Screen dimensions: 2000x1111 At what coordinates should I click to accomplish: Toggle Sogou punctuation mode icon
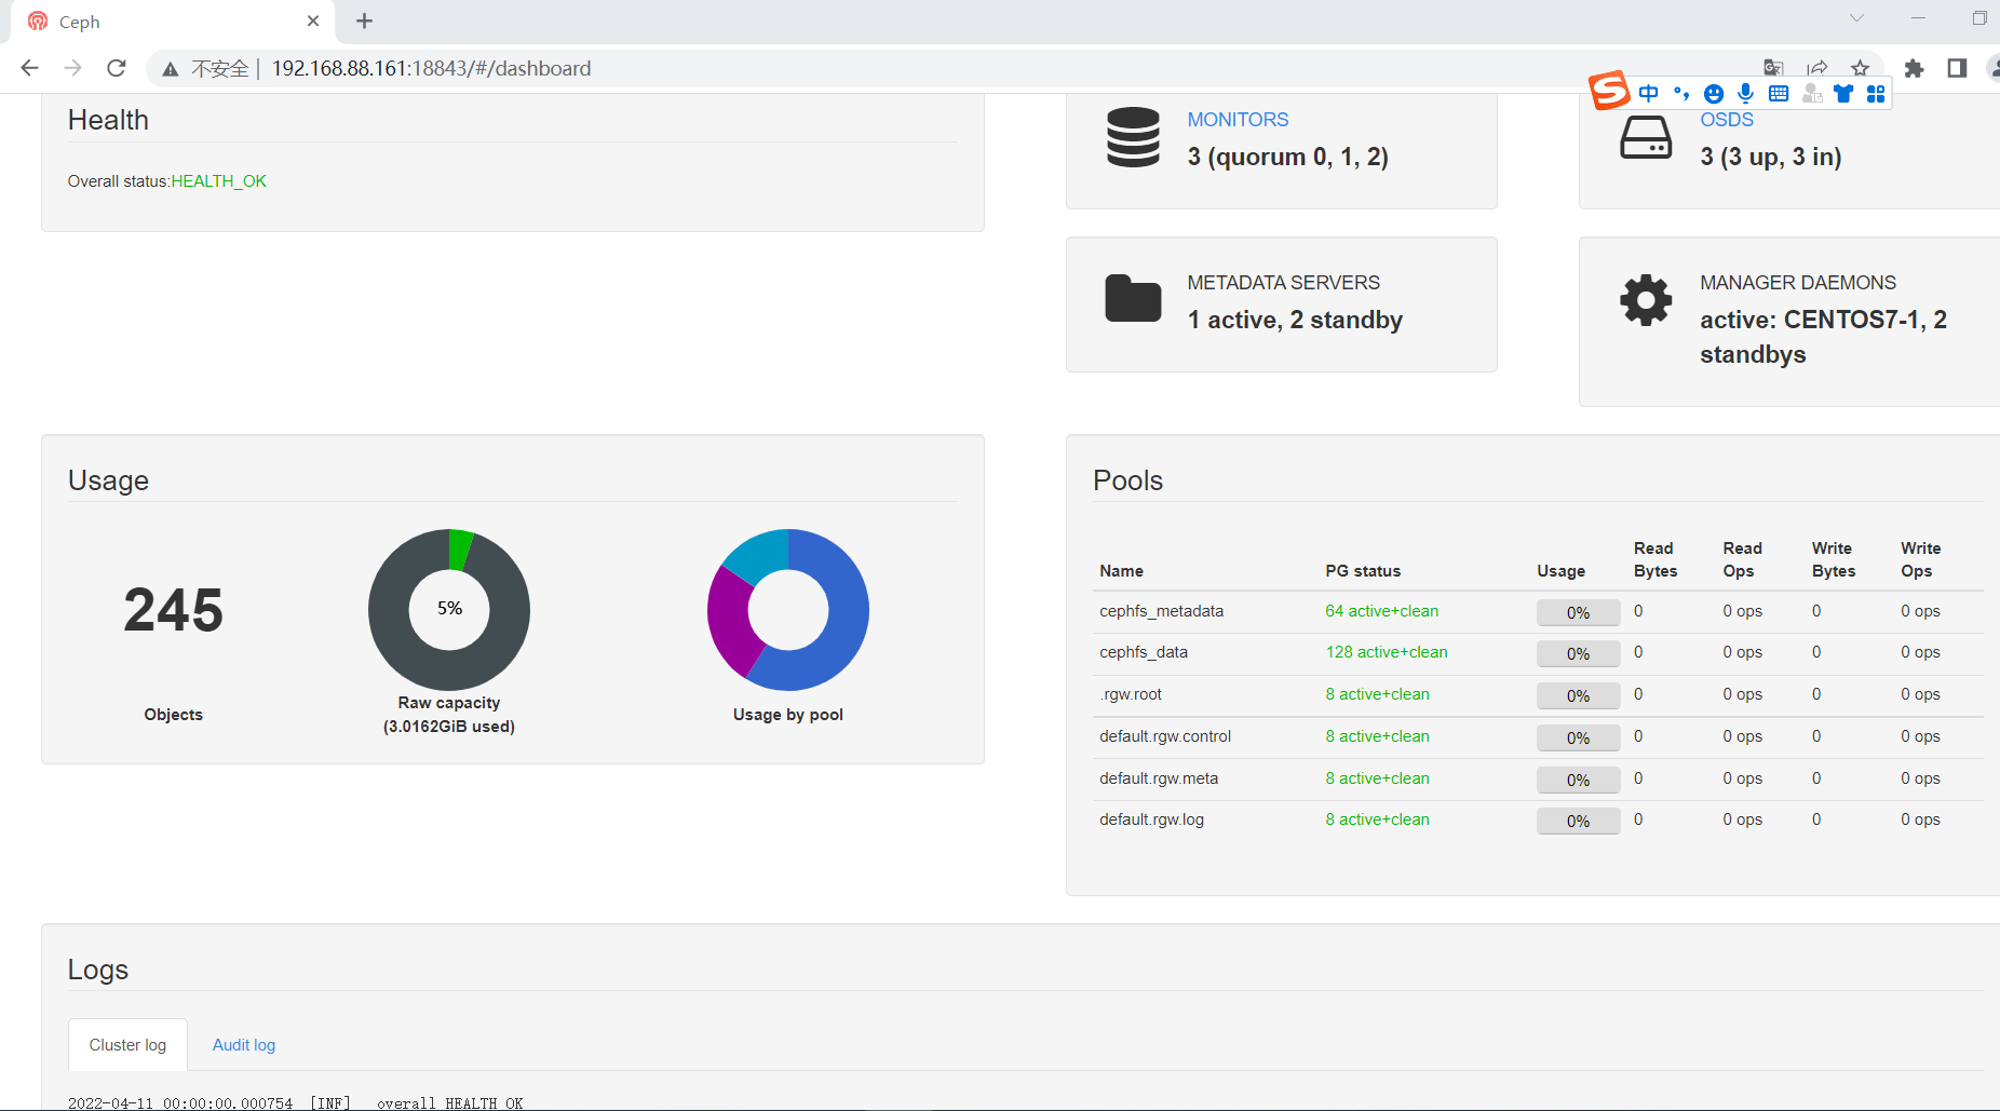[x=1681, y=93]
